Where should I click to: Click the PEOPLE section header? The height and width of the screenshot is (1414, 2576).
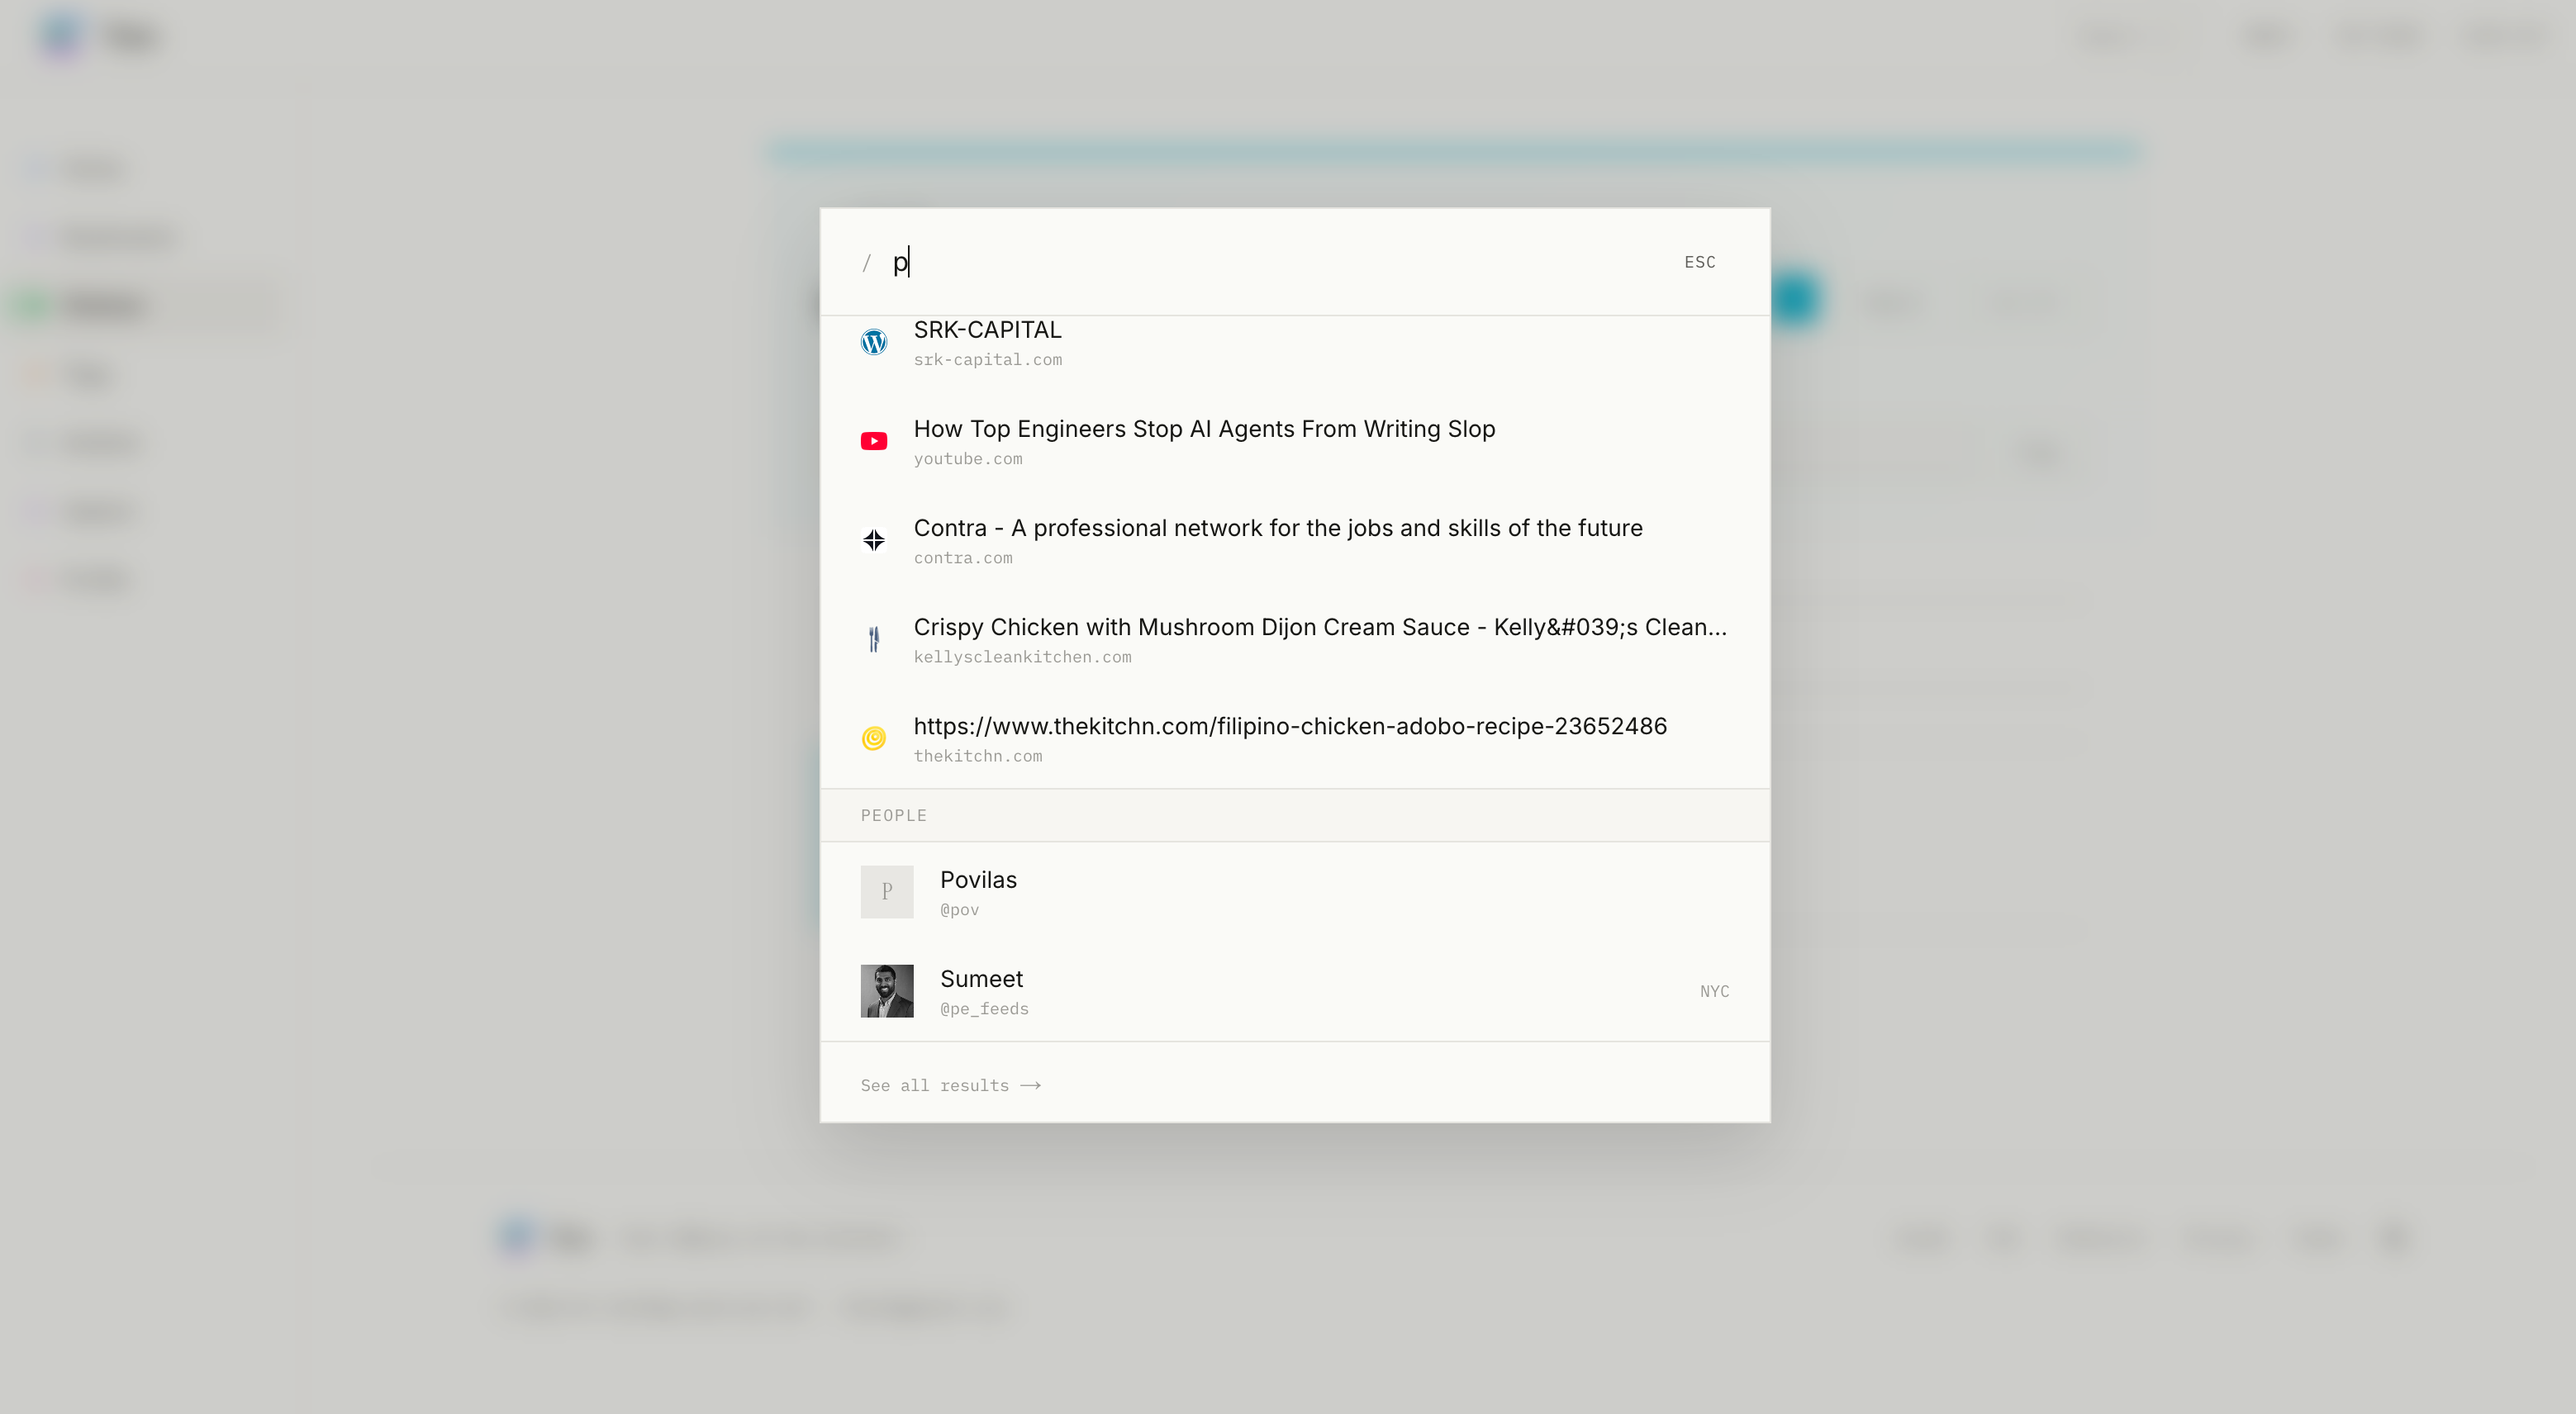click(893, 815)
